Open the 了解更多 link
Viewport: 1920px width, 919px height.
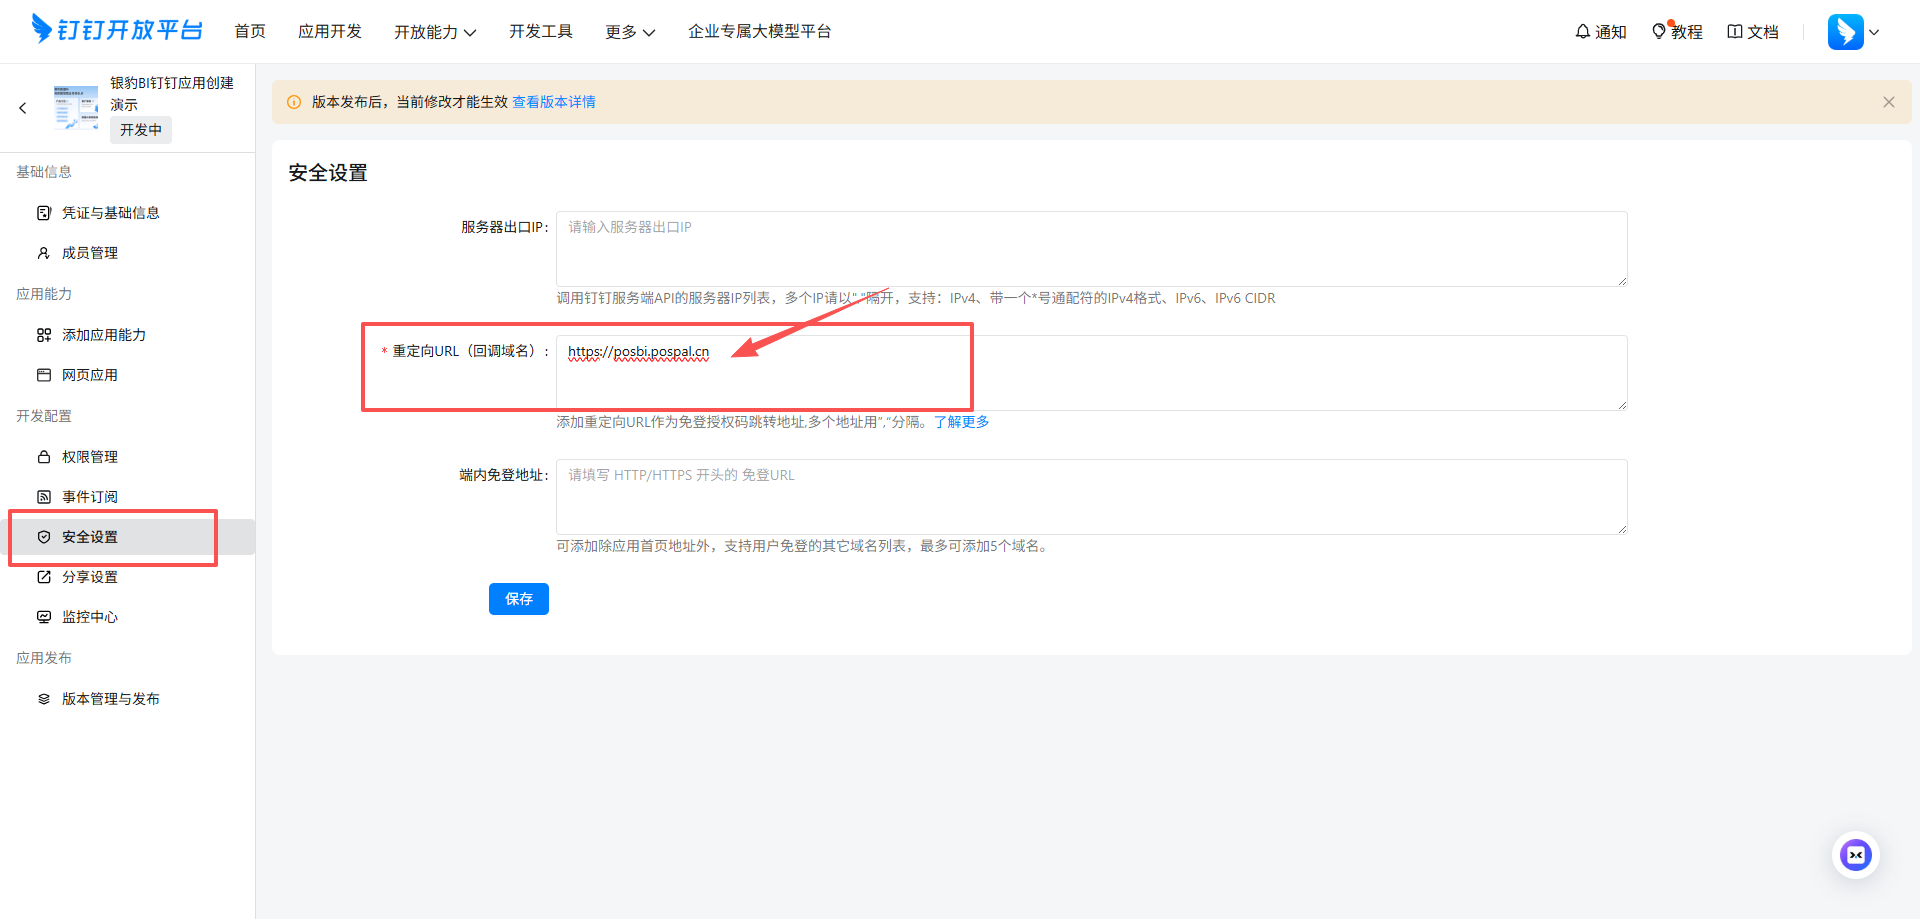pyautogui.click(x=961, y=421)
